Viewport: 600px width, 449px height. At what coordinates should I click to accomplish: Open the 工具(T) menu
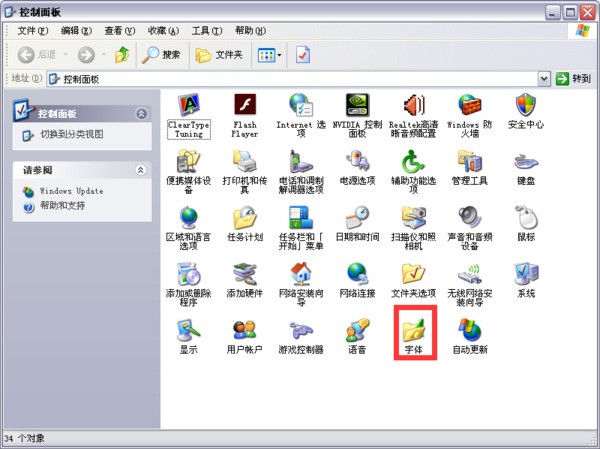pyautogui.click(x=207, y=31)
